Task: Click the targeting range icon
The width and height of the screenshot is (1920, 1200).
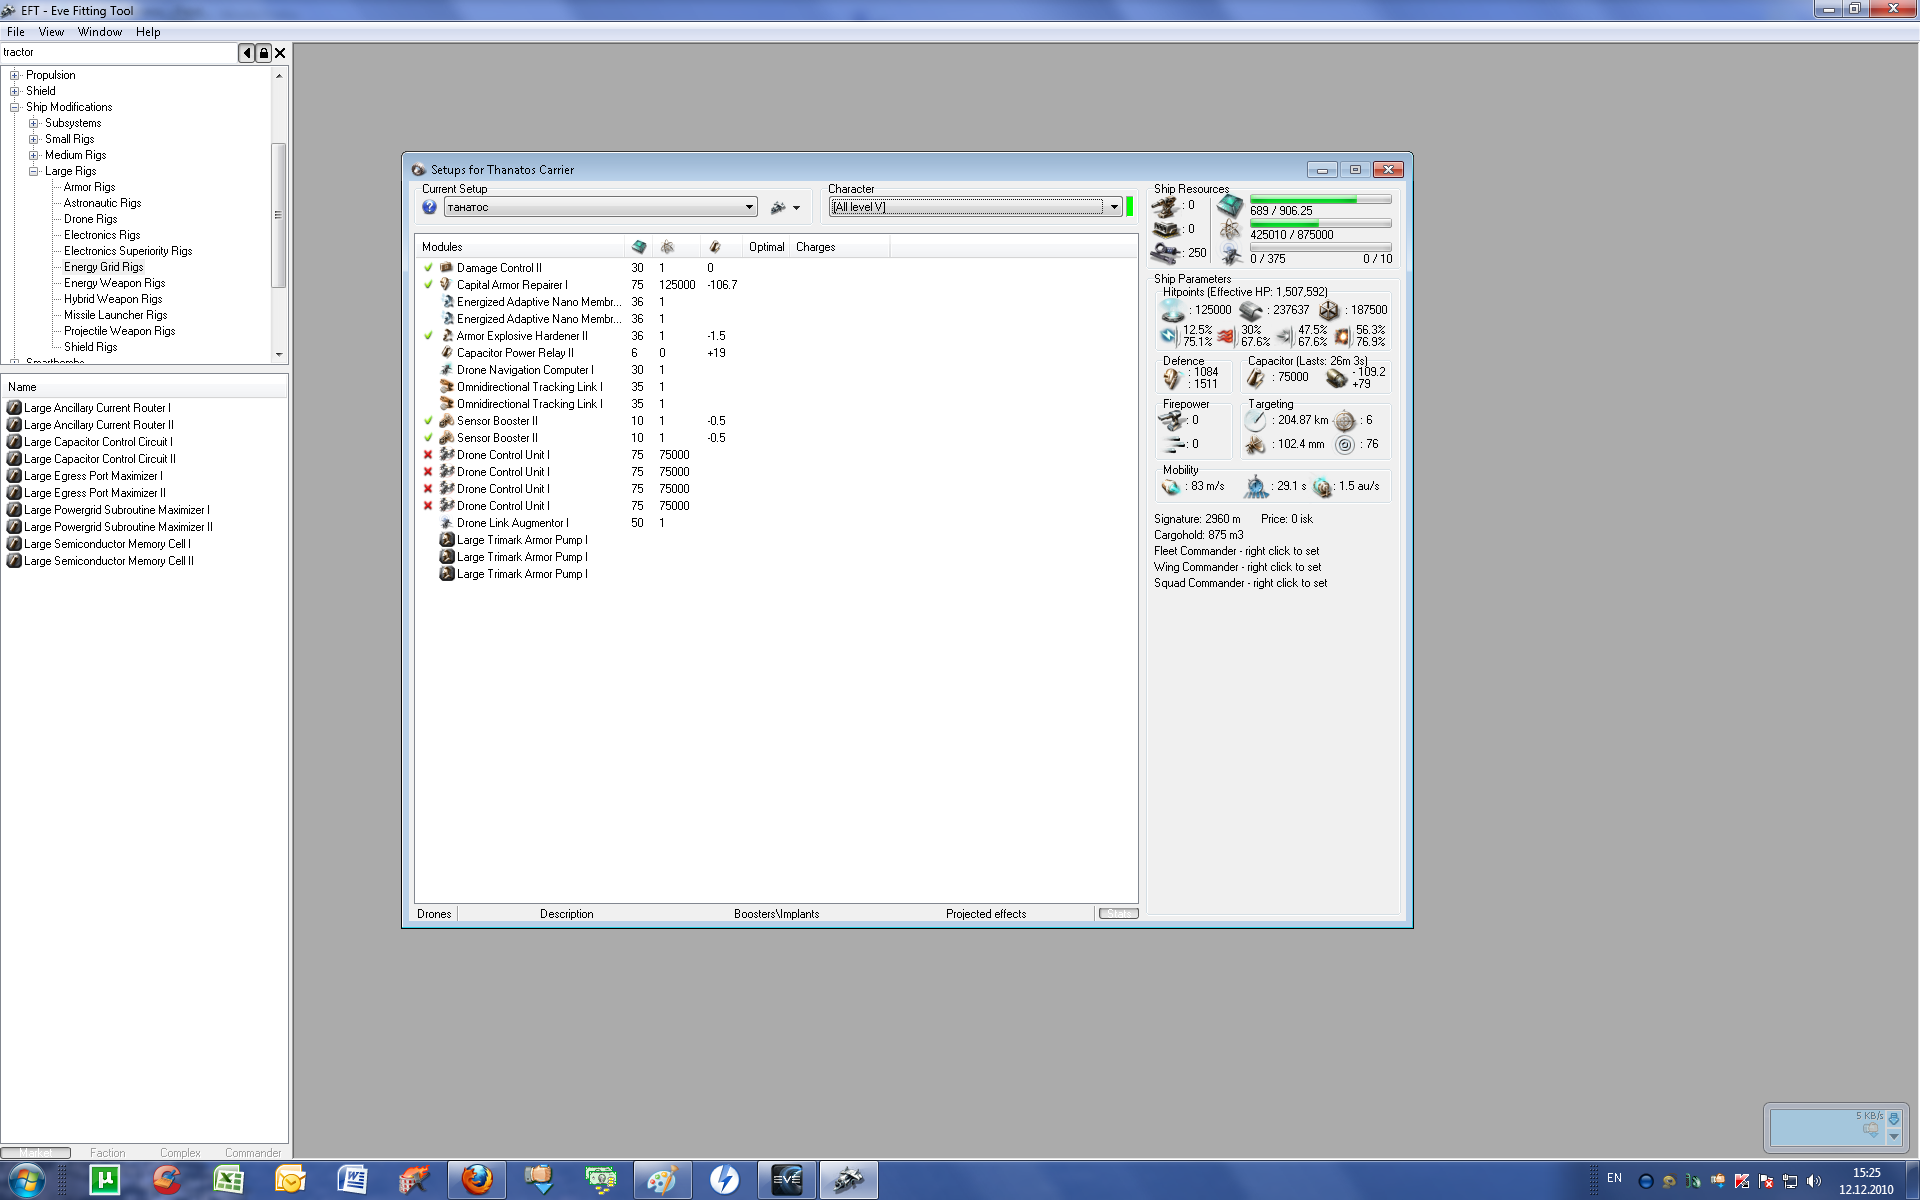Action: 1255,421
